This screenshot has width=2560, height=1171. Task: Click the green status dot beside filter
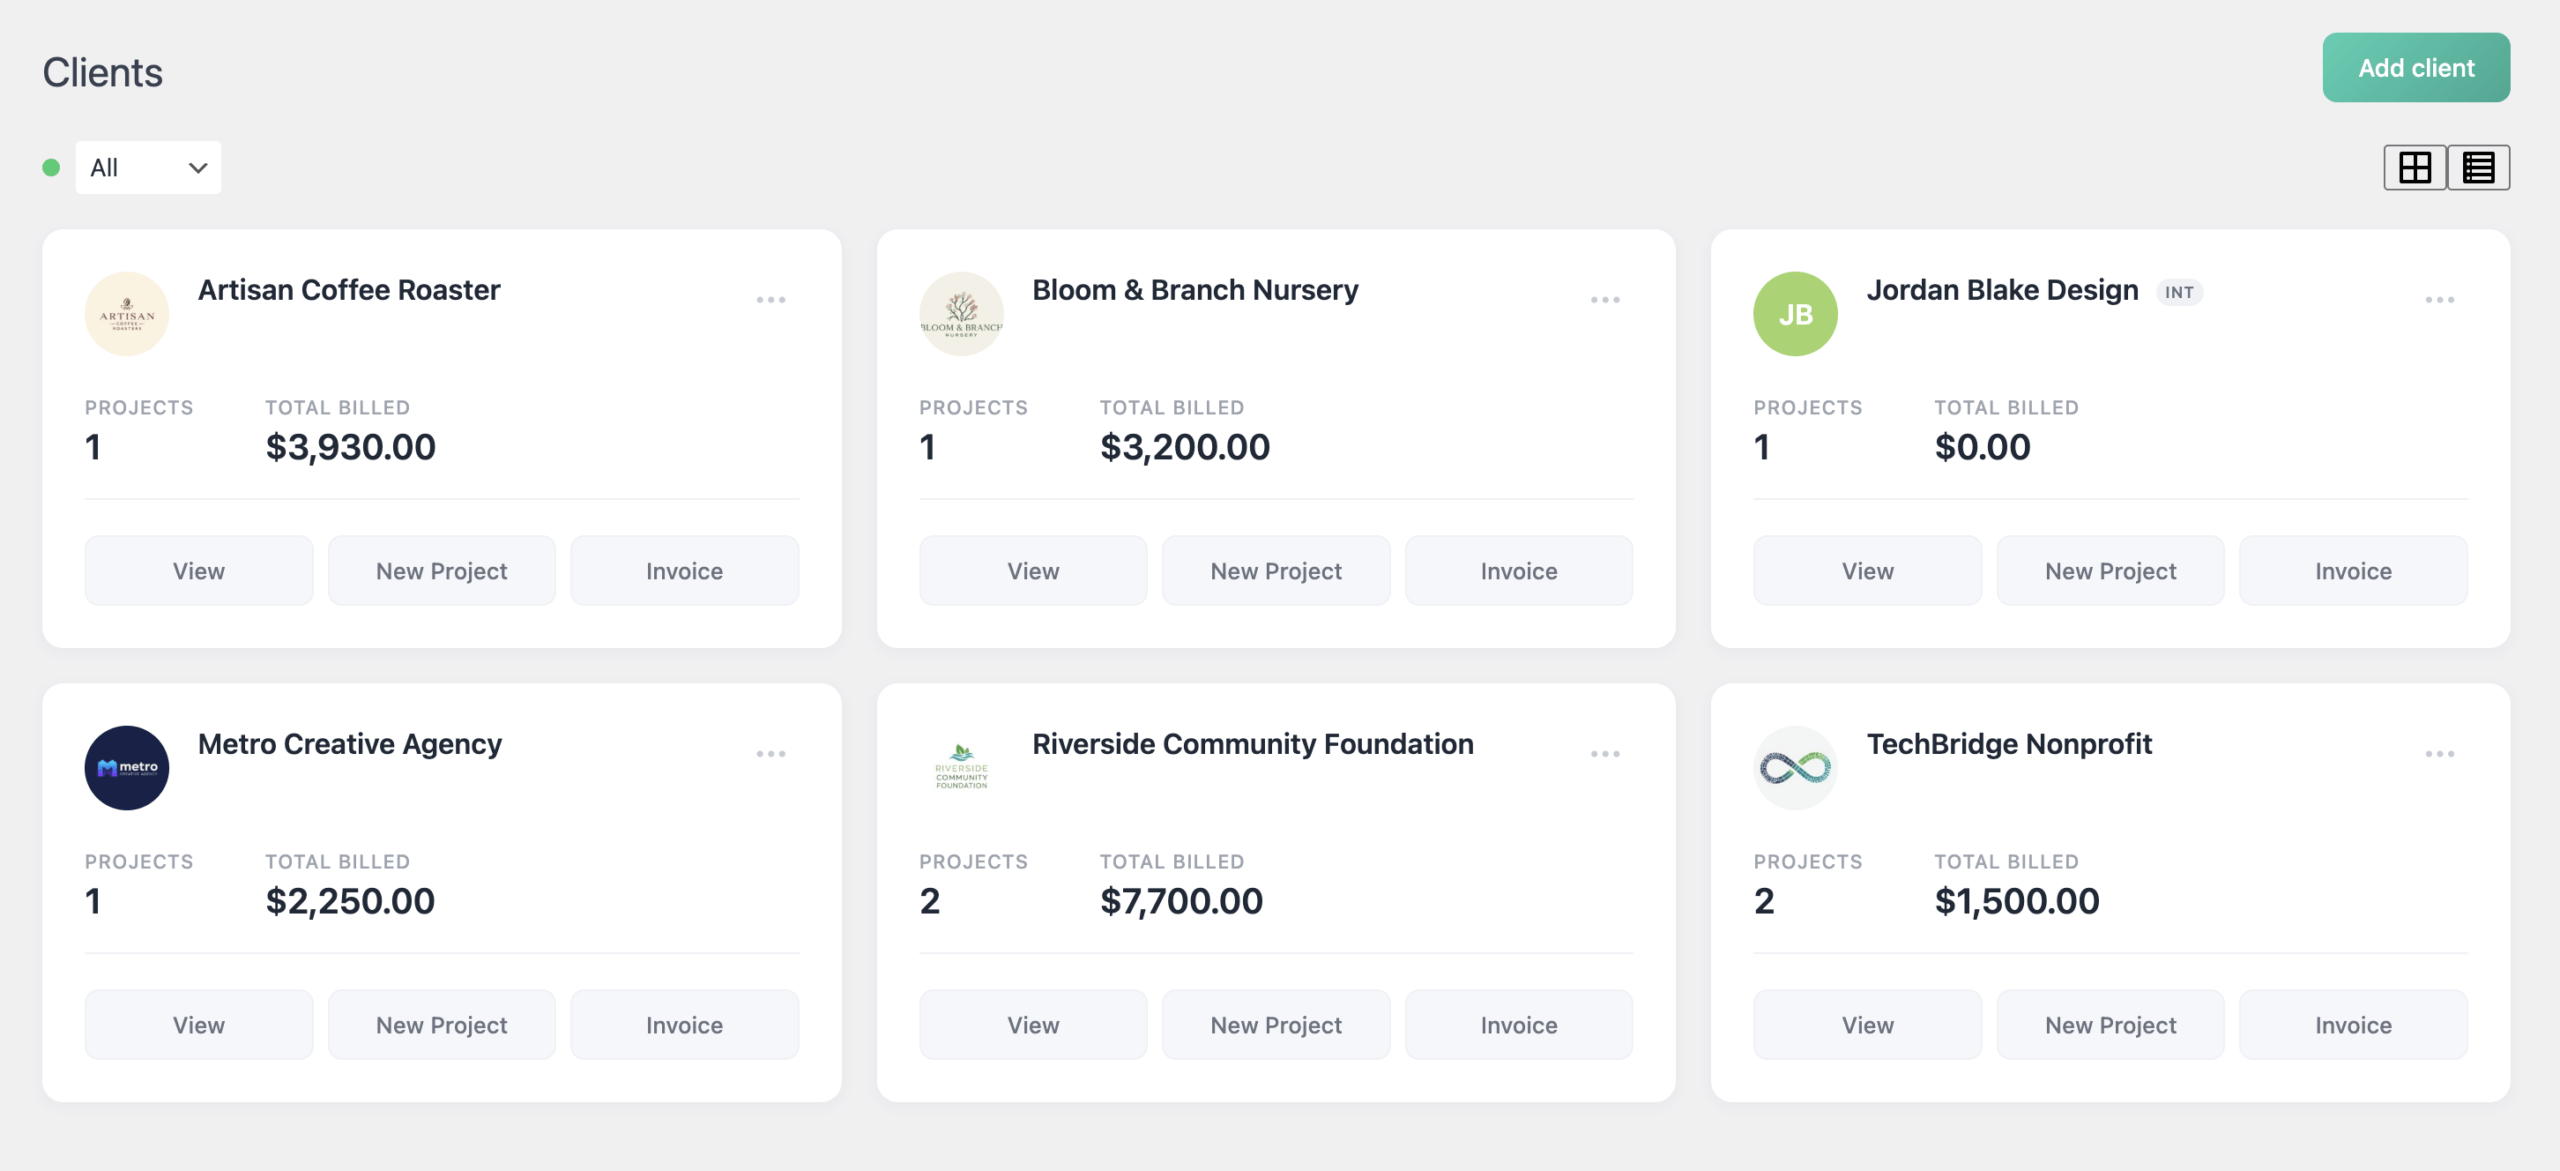pos(51,167)
